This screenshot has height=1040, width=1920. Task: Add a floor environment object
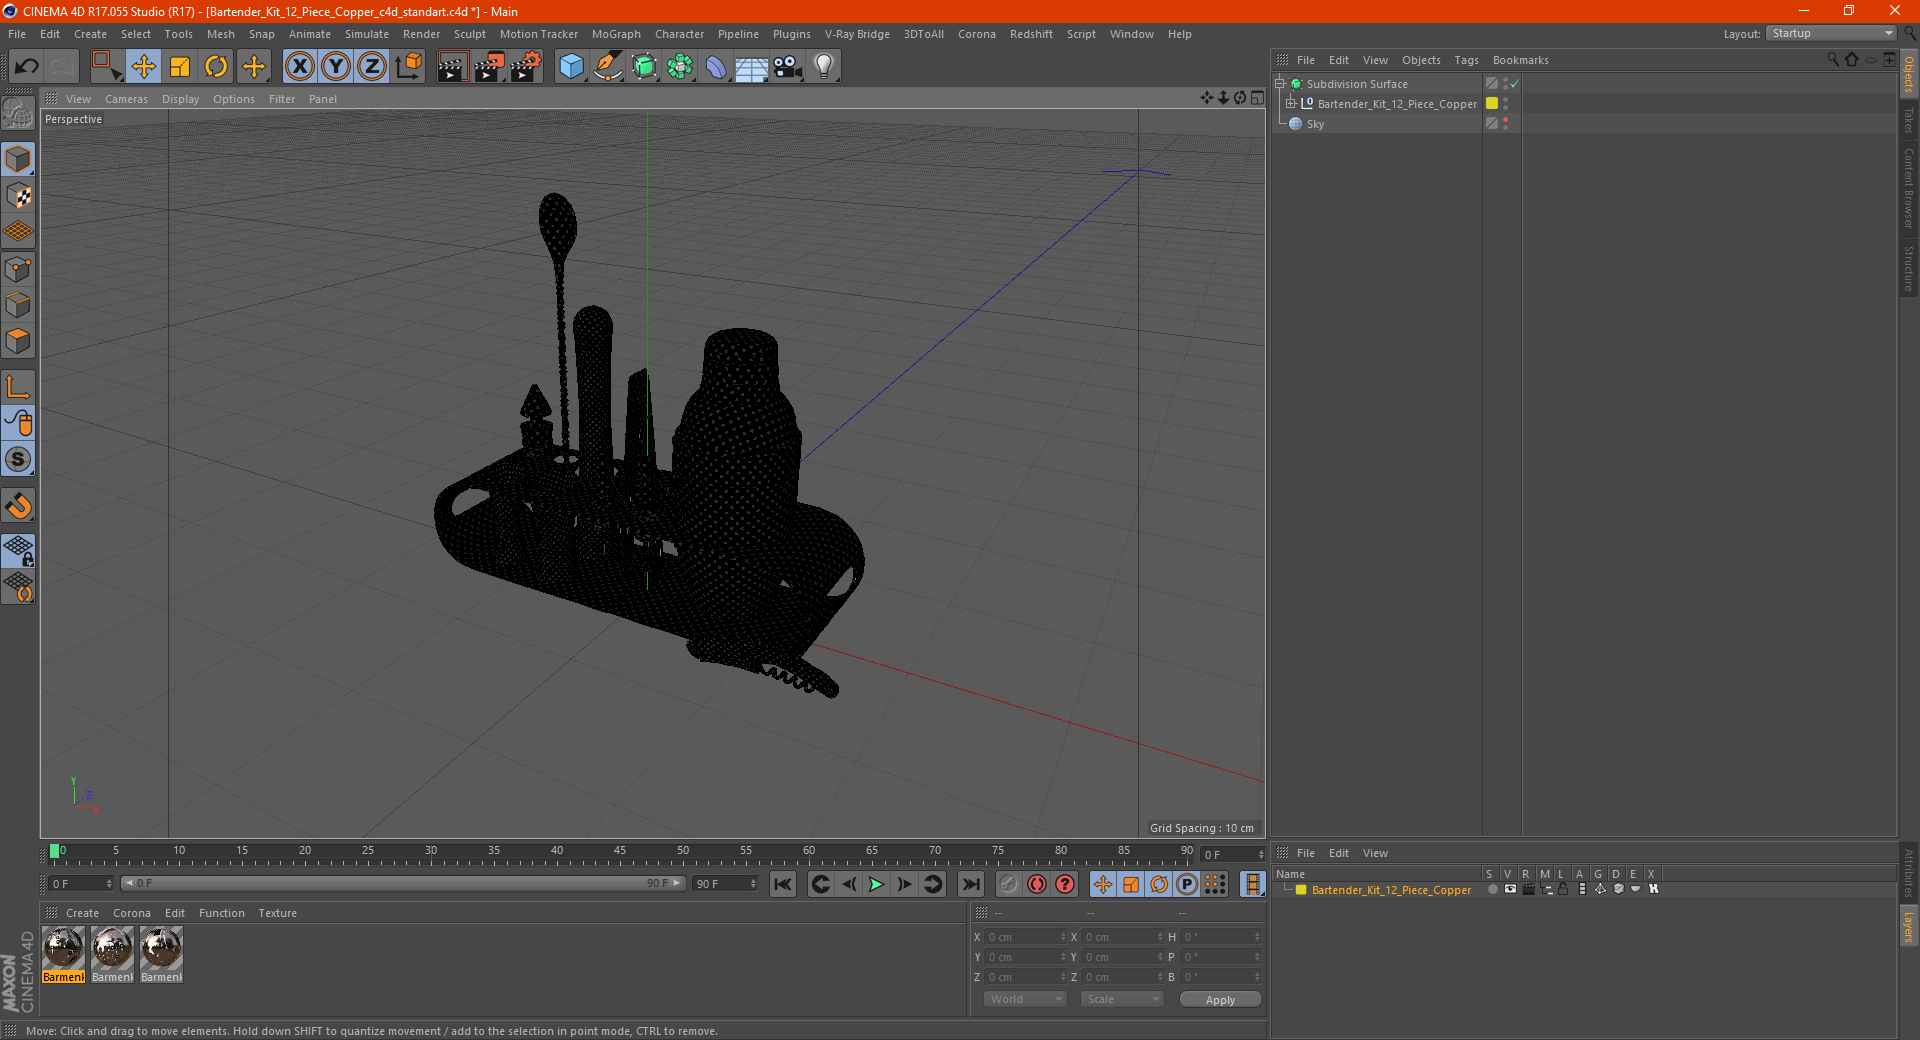[x=752, y=67]
